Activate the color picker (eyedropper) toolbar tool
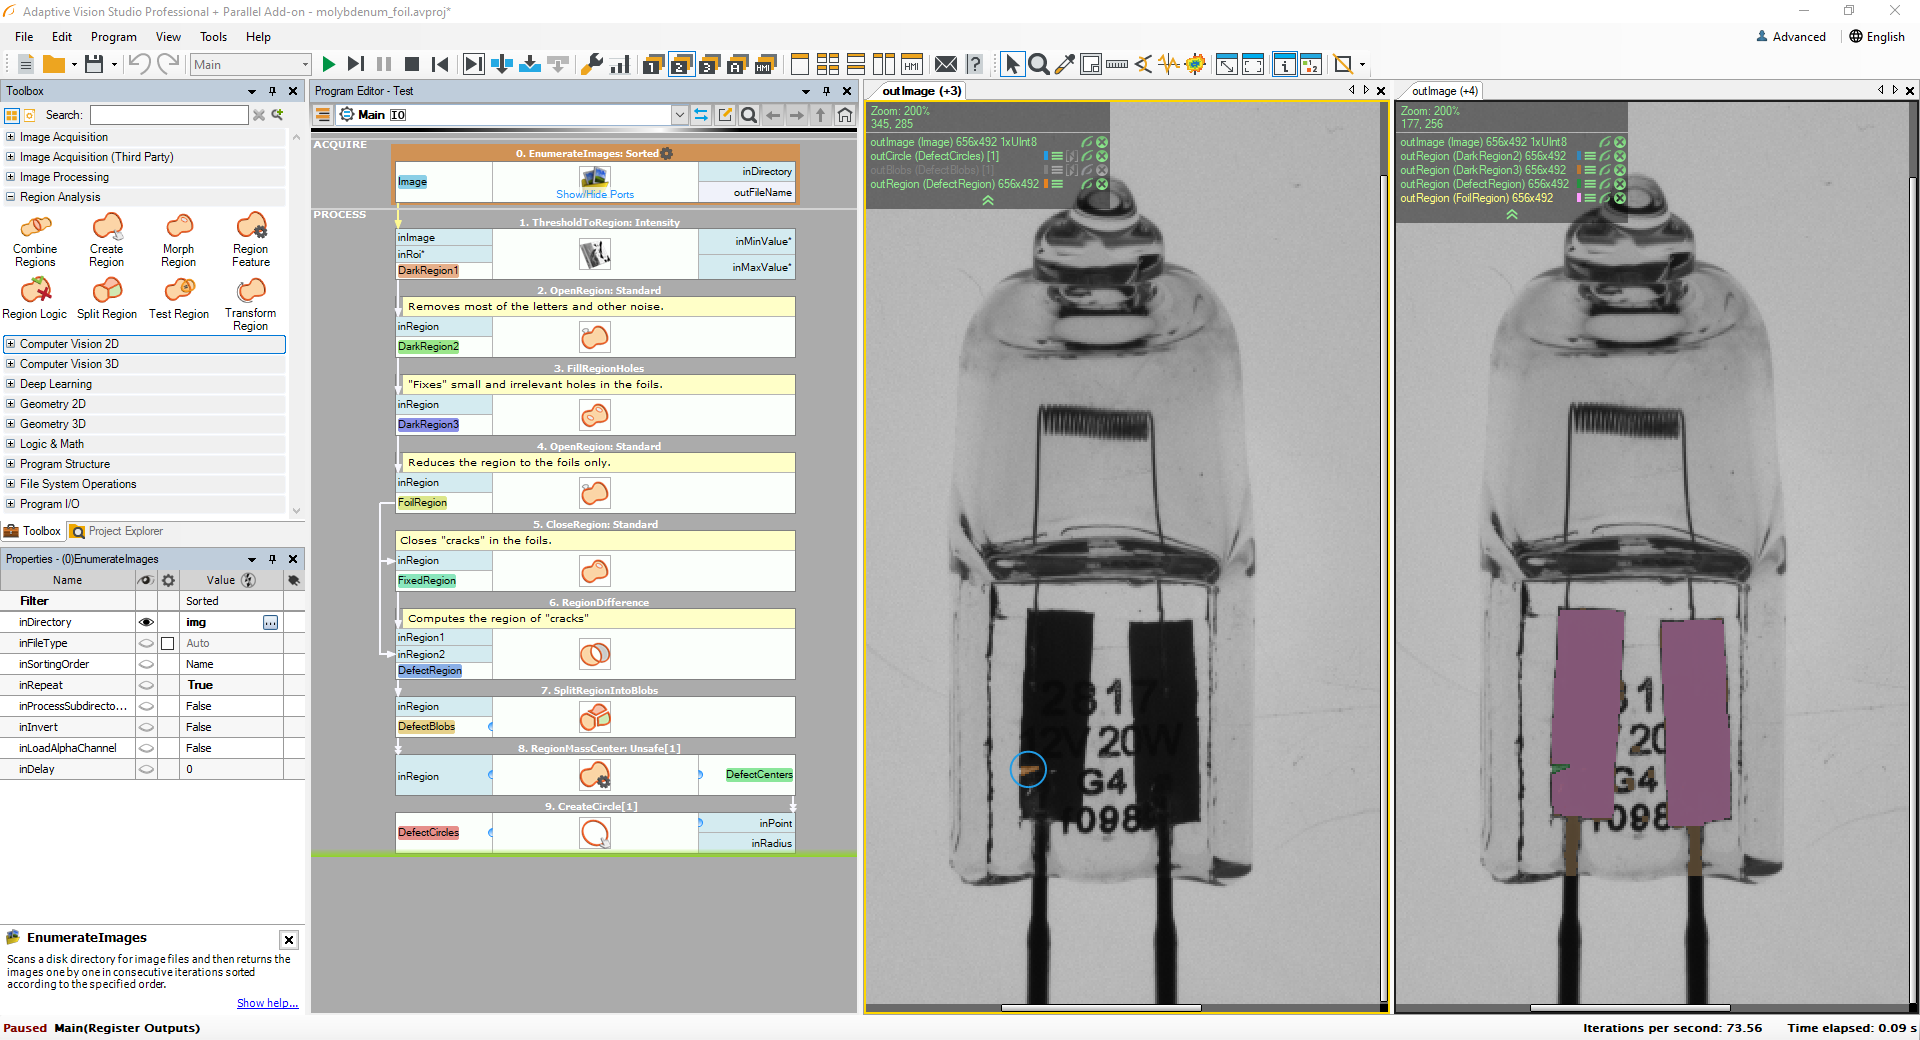This screenshot has height=1040, width=1920. (1064, 64)
